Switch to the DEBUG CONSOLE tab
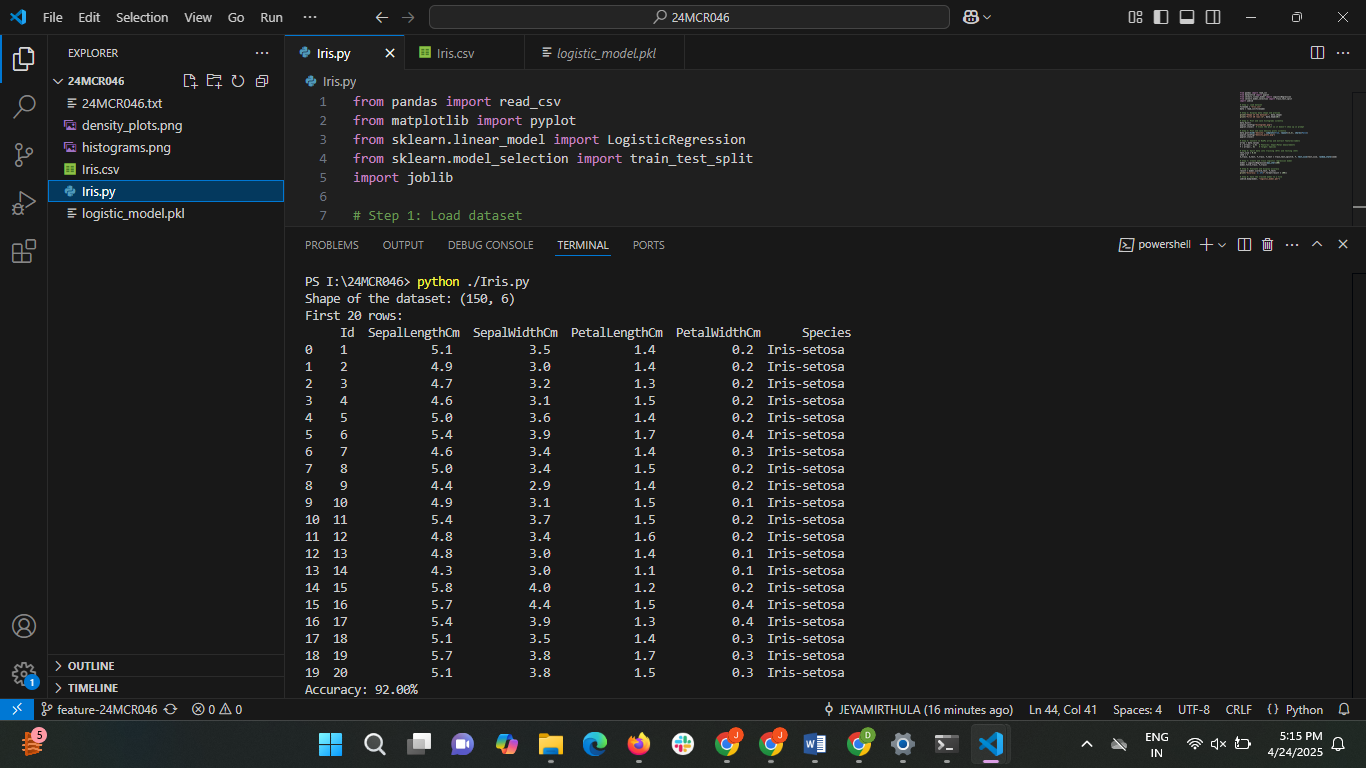 click(x=491, y=245)
